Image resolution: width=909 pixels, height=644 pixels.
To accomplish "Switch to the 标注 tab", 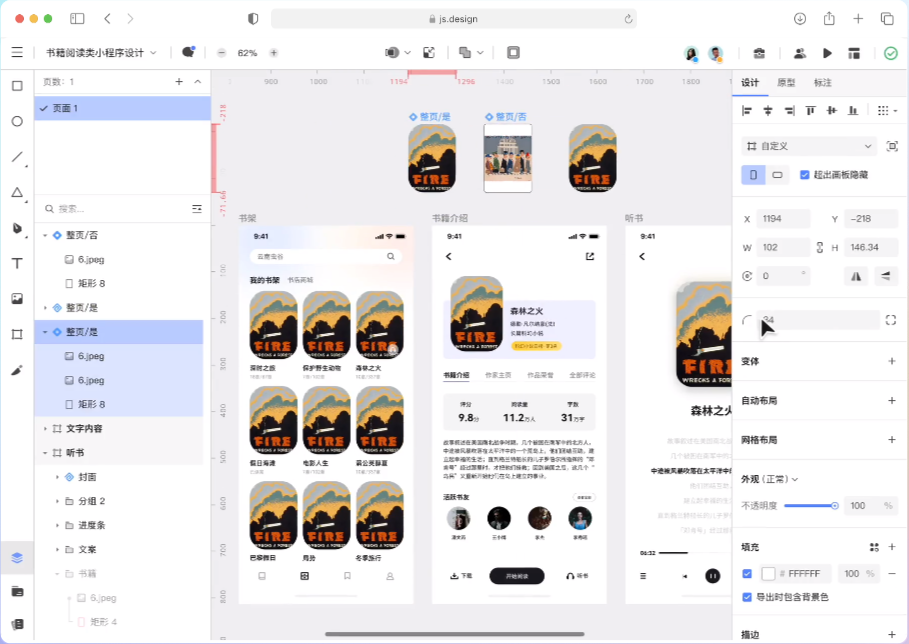I will tap(823, 83).
